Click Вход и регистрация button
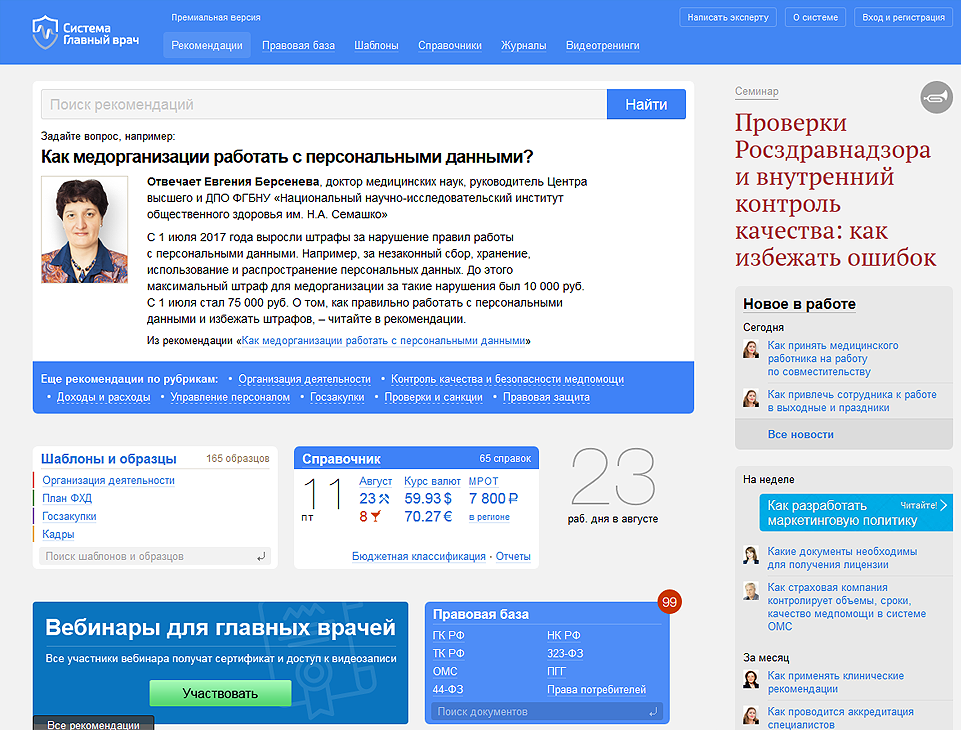Screen dimensions: 961x730 coord(903,17)
